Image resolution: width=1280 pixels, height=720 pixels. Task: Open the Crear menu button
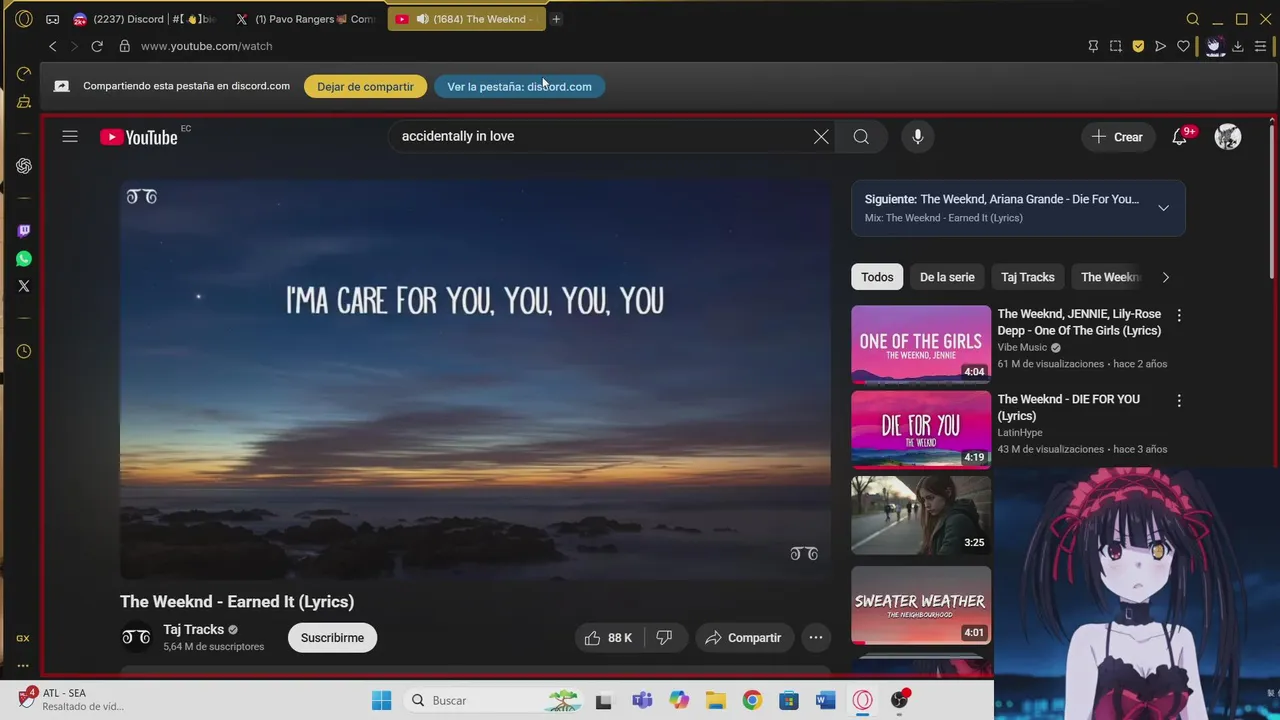1118,137
